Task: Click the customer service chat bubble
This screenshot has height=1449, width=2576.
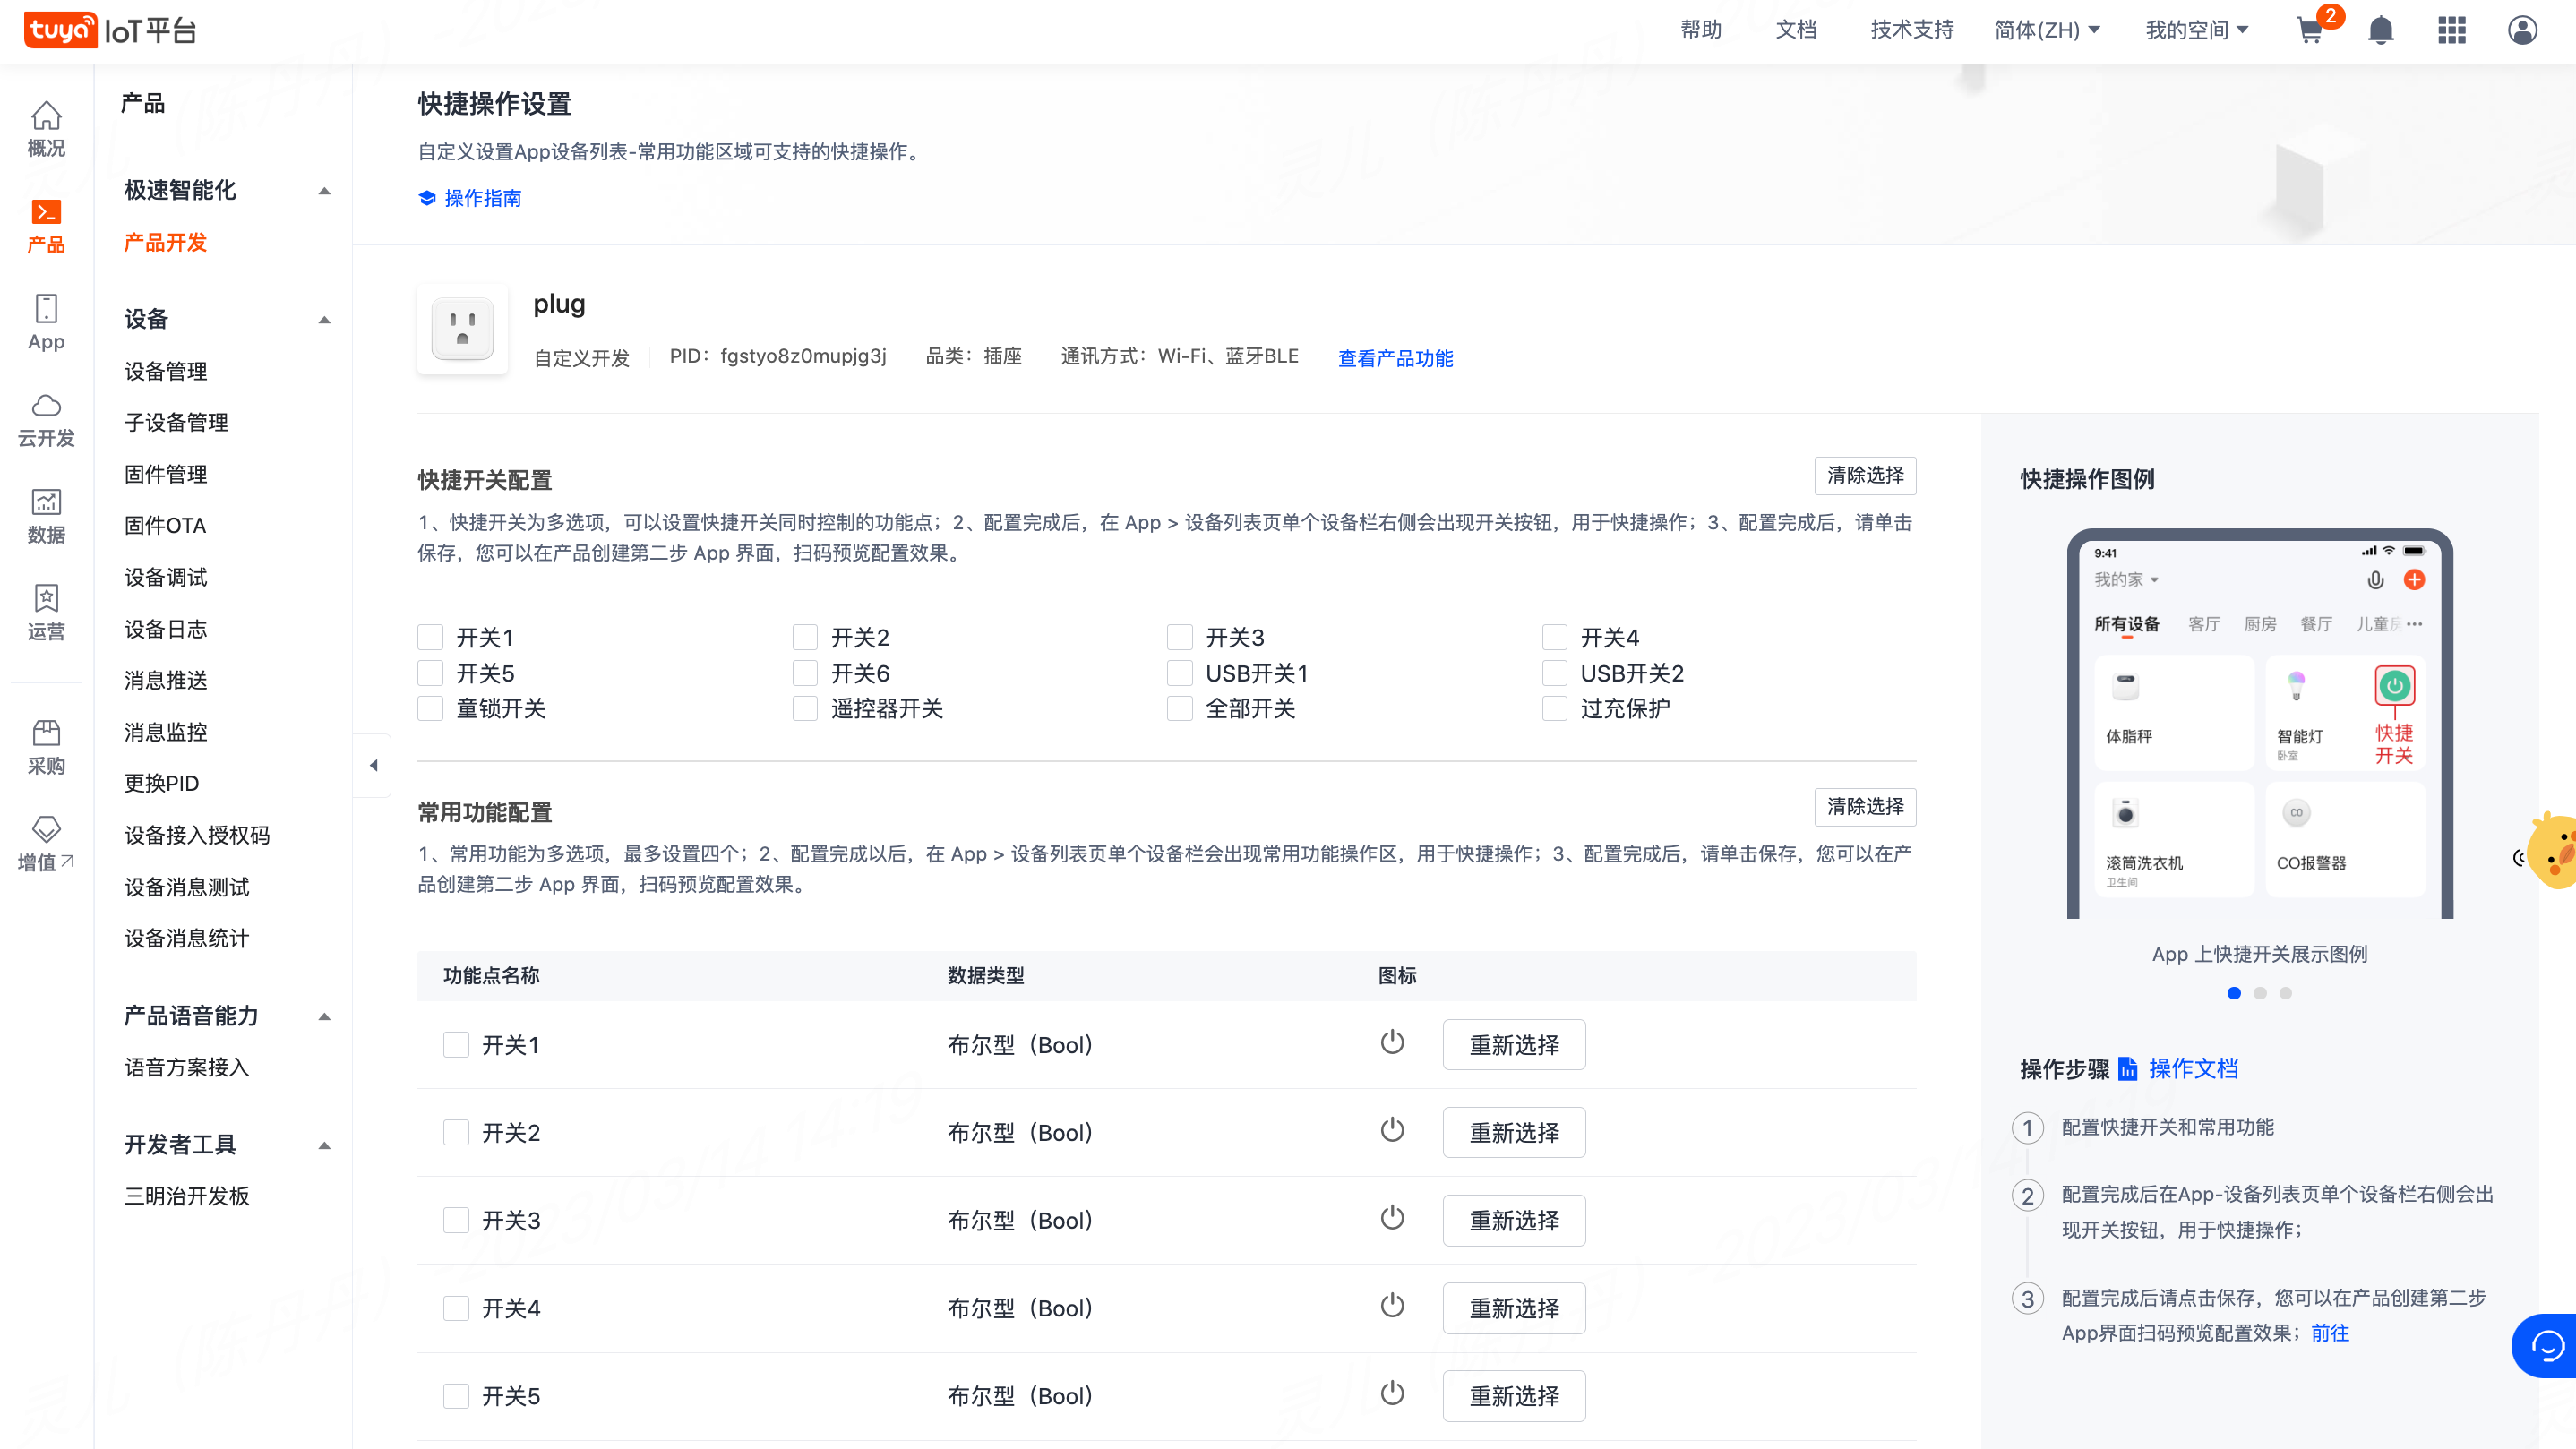Action: point(2546,1346)
